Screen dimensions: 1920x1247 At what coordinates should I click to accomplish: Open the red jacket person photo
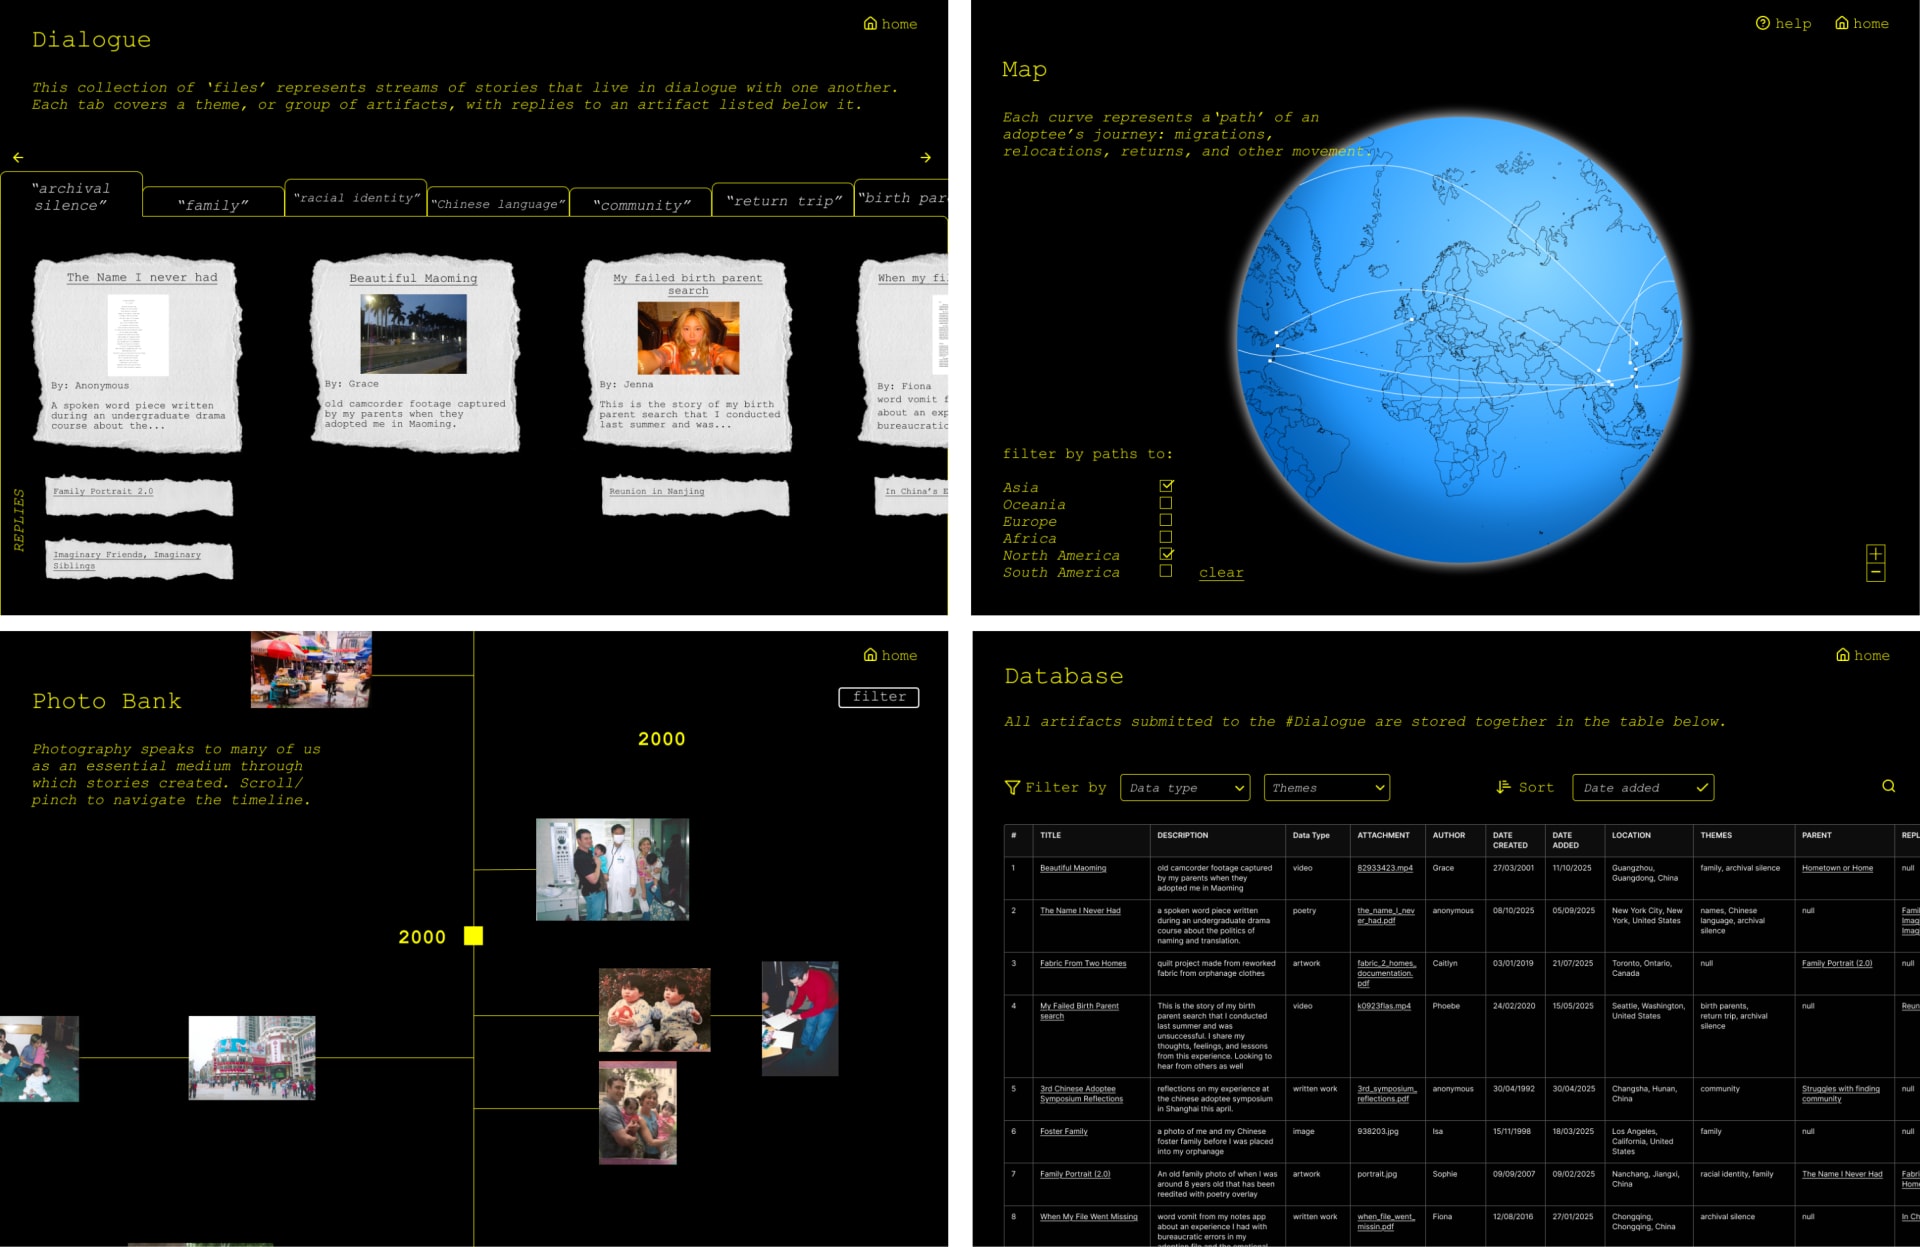pyautogui.click(x=800, y=1019)
